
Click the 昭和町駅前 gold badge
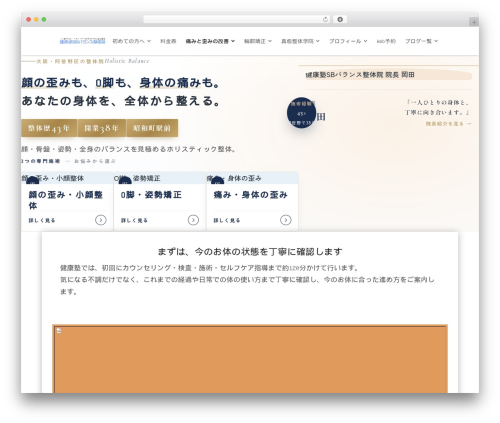pos(152,128)
